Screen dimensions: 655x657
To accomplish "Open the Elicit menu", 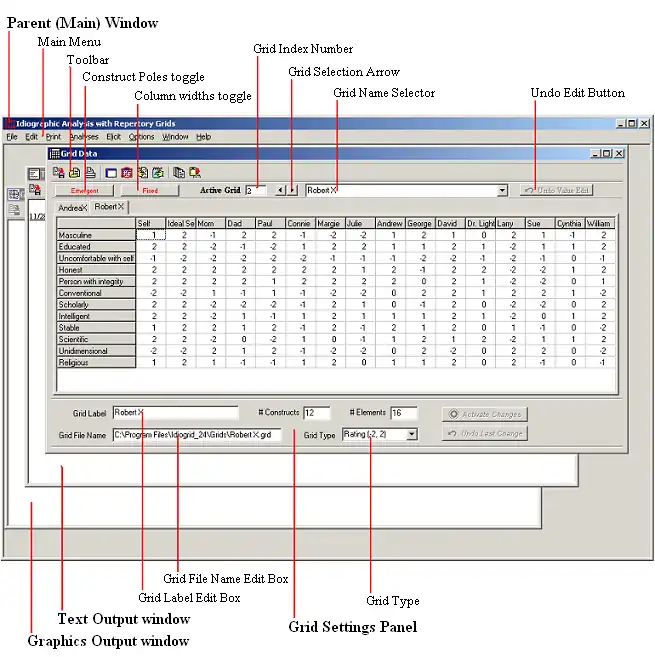I will point(113,136).
